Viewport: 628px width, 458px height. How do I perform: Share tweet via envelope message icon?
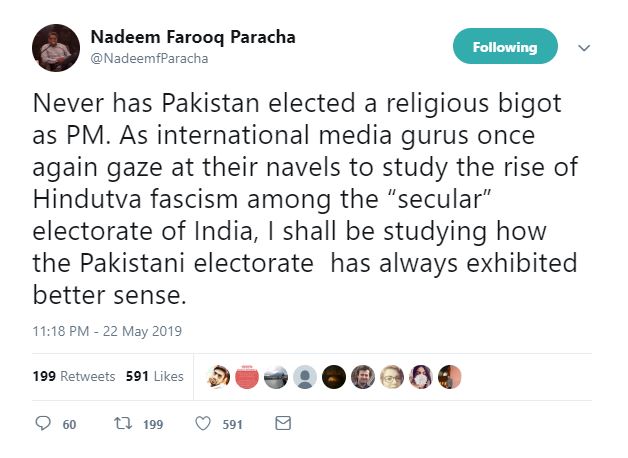pyautogui.click(x=282, y=424)
